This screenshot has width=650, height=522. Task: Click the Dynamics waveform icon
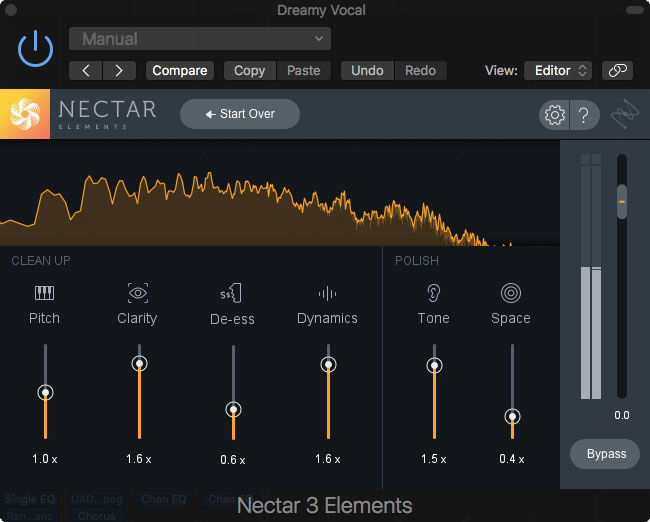click(x=327, y=294)
